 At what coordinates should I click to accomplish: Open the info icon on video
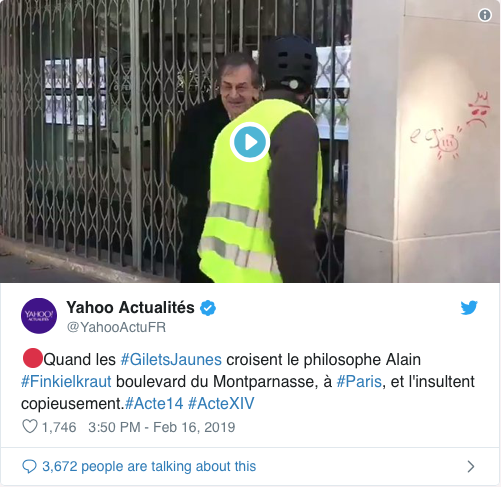point(485,15)
